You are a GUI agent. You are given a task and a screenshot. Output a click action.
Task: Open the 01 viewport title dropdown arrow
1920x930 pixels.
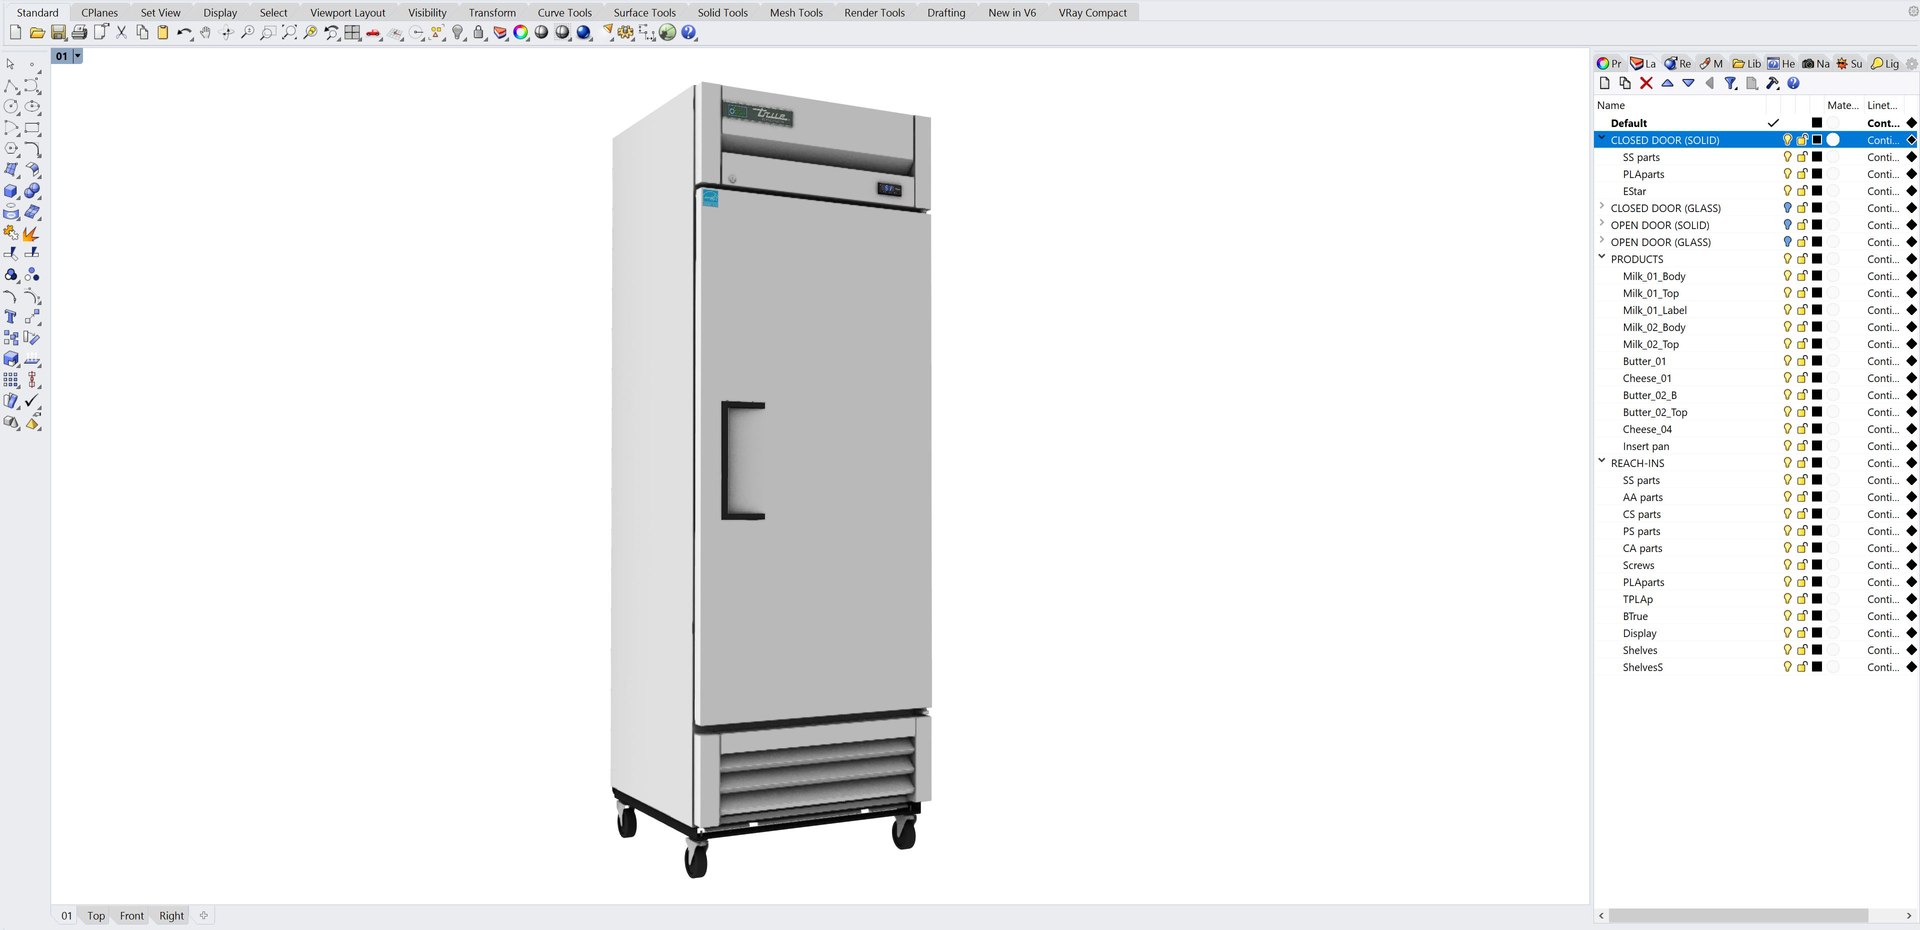pyautogui.click(x=77, y=56)
